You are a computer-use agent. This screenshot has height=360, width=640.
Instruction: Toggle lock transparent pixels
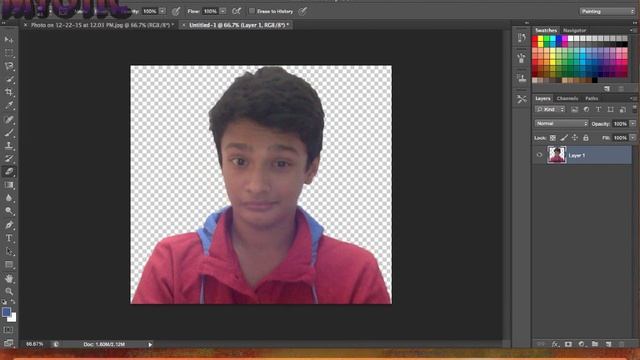pos(553,138)
